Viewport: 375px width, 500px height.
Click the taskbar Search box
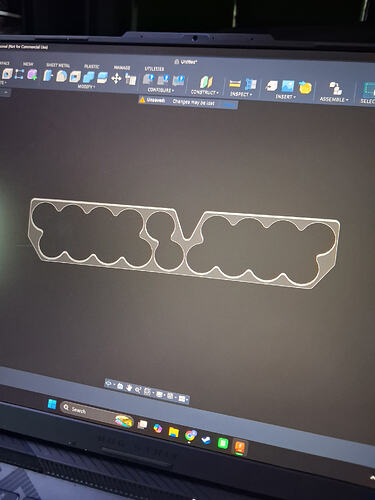pos(97,414)
